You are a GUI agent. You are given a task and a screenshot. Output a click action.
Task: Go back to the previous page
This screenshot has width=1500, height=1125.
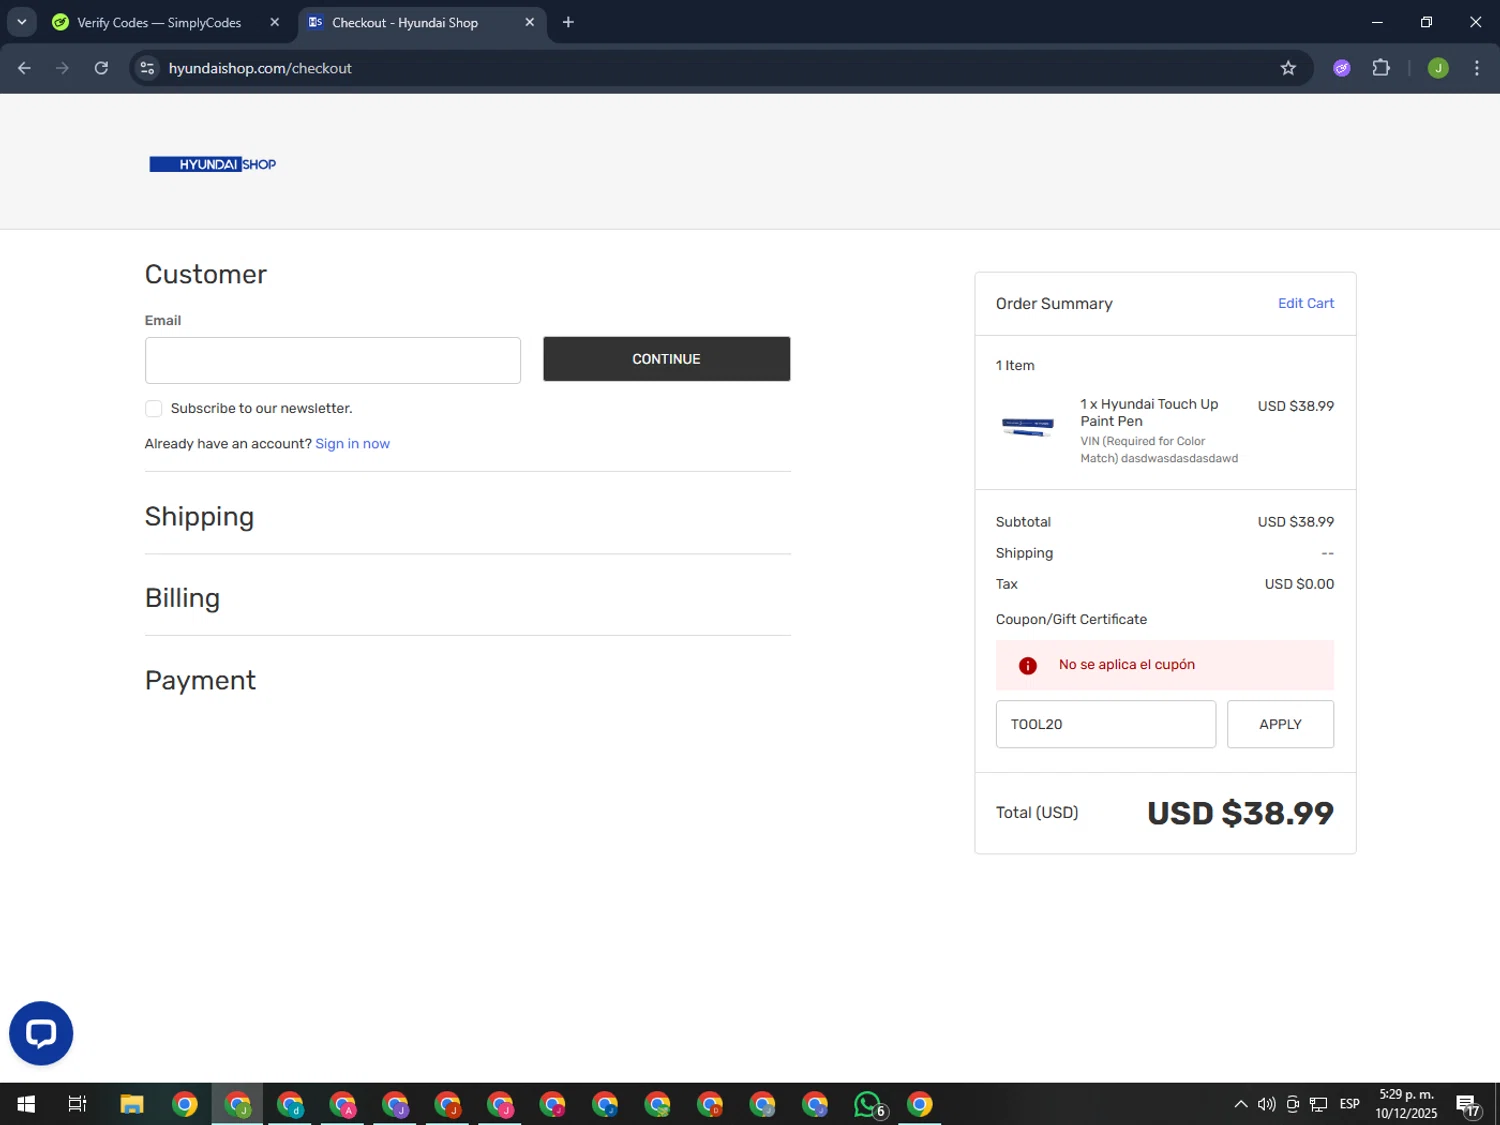24,68
